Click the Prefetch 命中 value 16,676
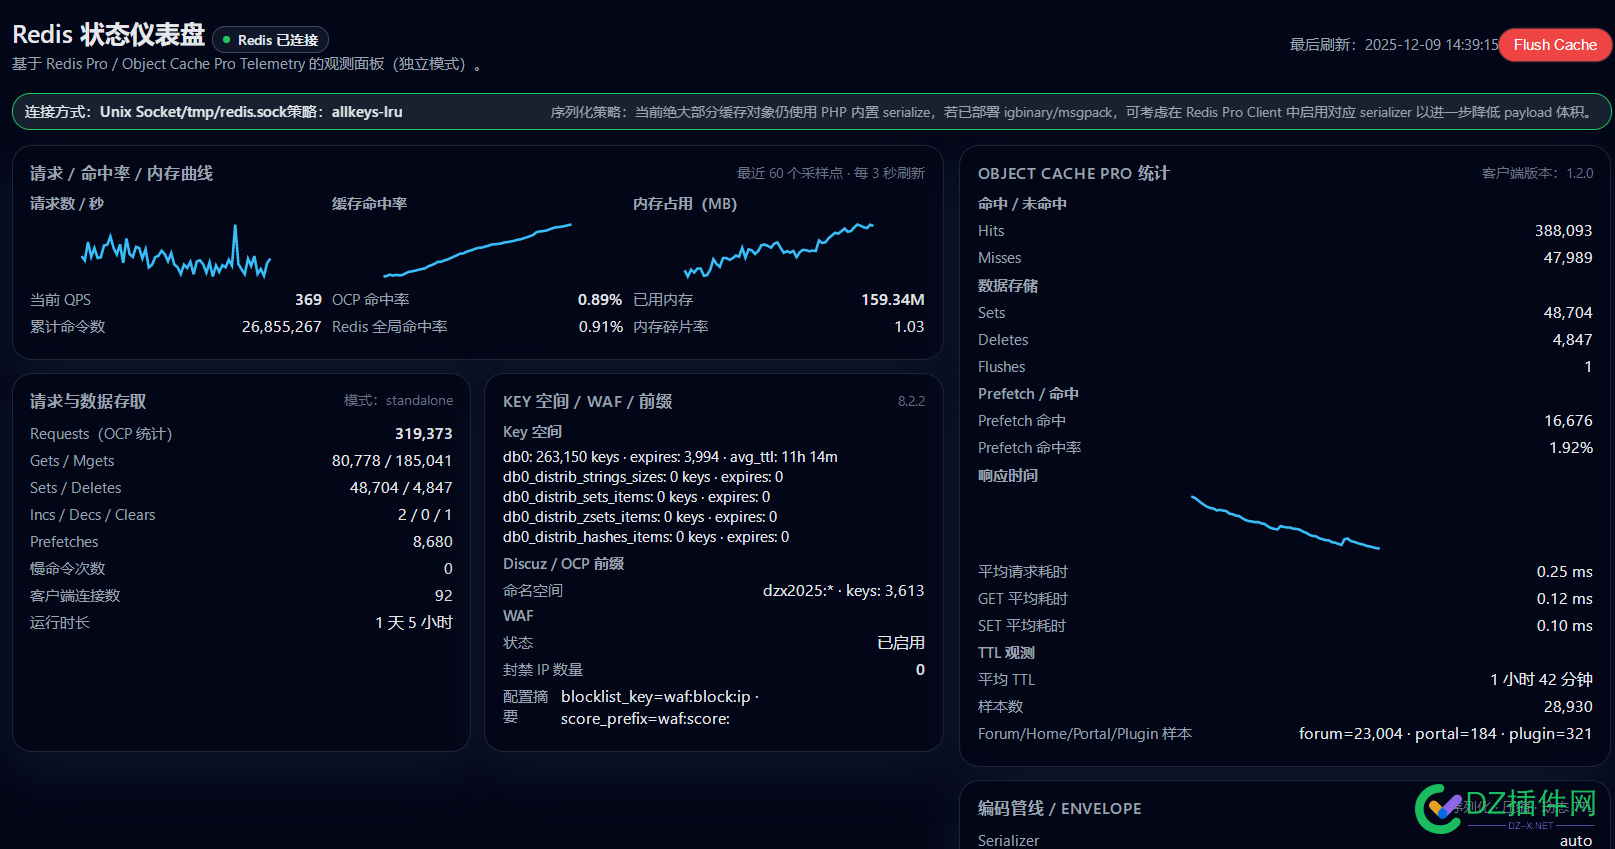The image size is (1615, 849). point(1568,421)
